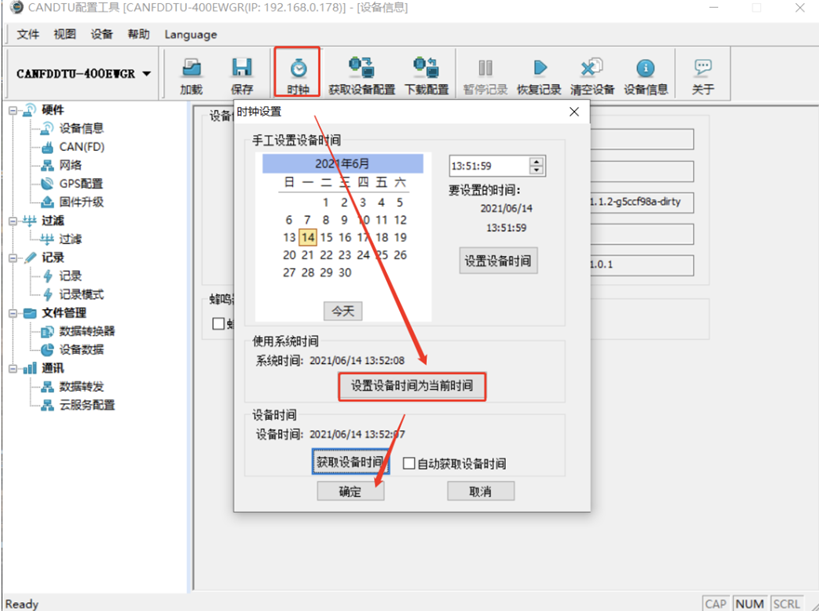Open the 设备 menu
Screen dimensions: 819x611
pyautogui.click(x=101, y=34)
